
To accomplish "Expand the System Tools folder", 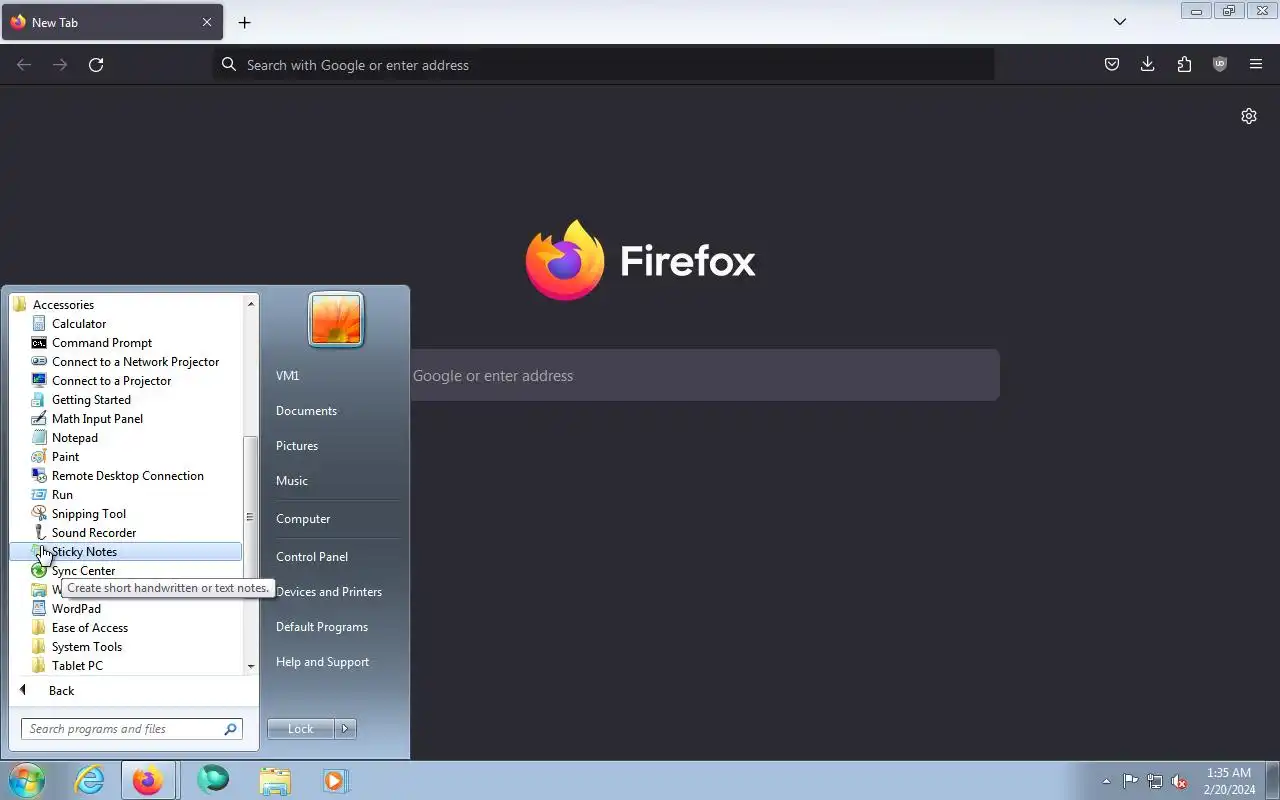I will point(87,647).
